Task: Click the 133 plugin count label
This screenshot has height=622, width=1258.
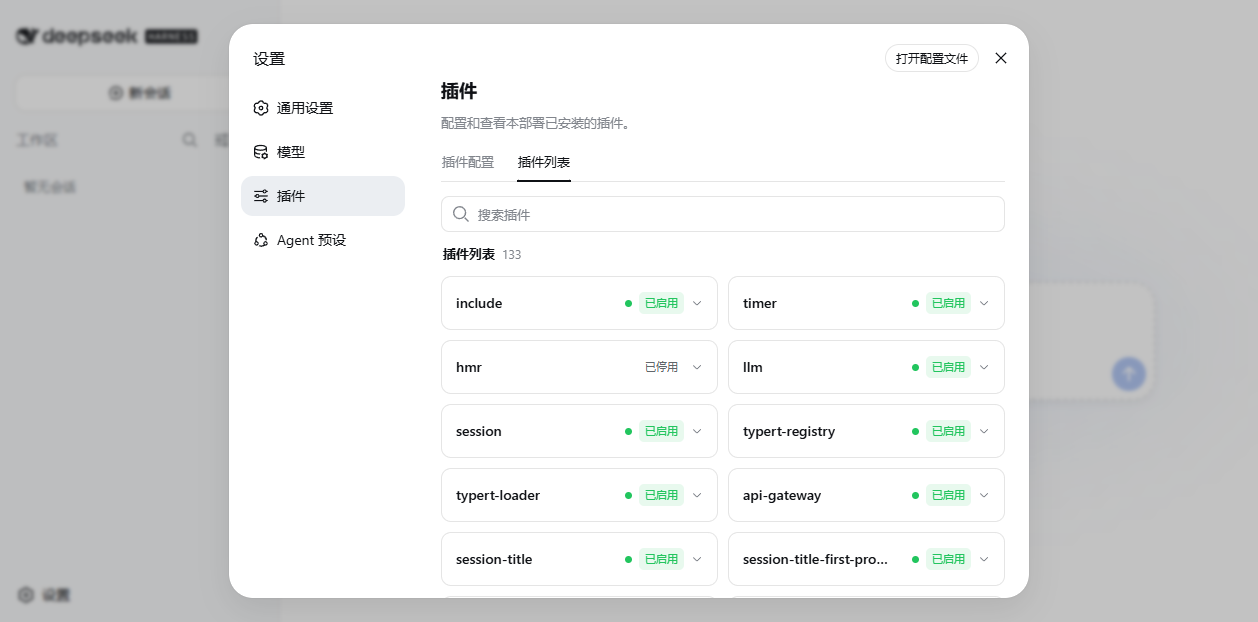Action: (x=512, y=255)
